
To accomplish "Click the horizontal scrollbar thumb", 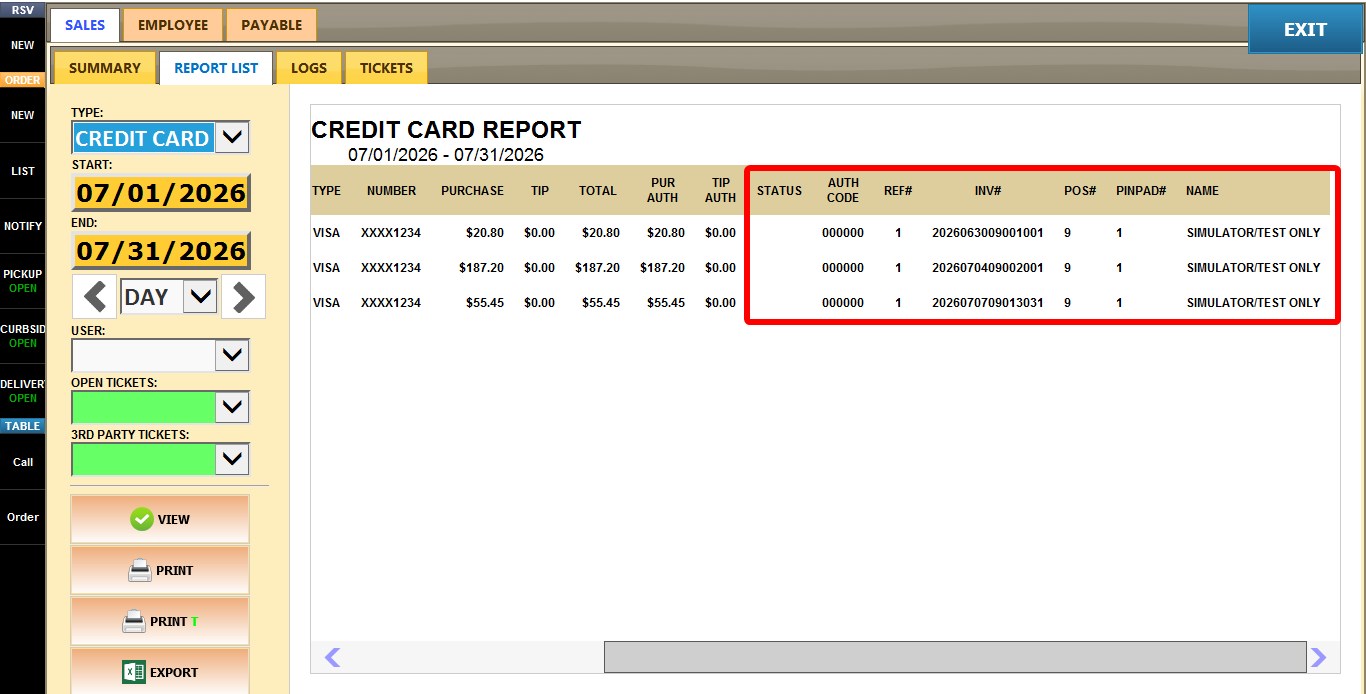I will (955, 657).
